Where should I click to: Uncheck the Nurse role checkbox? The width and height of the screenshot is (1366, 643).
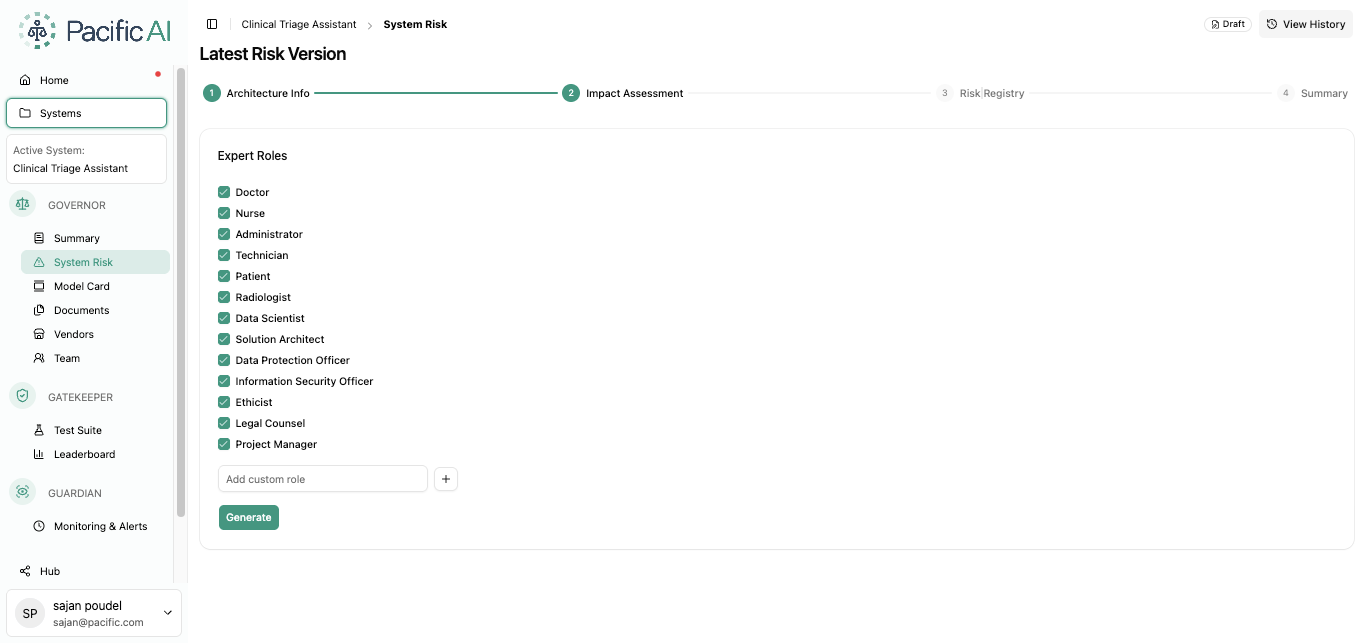[x=224, y=213]
